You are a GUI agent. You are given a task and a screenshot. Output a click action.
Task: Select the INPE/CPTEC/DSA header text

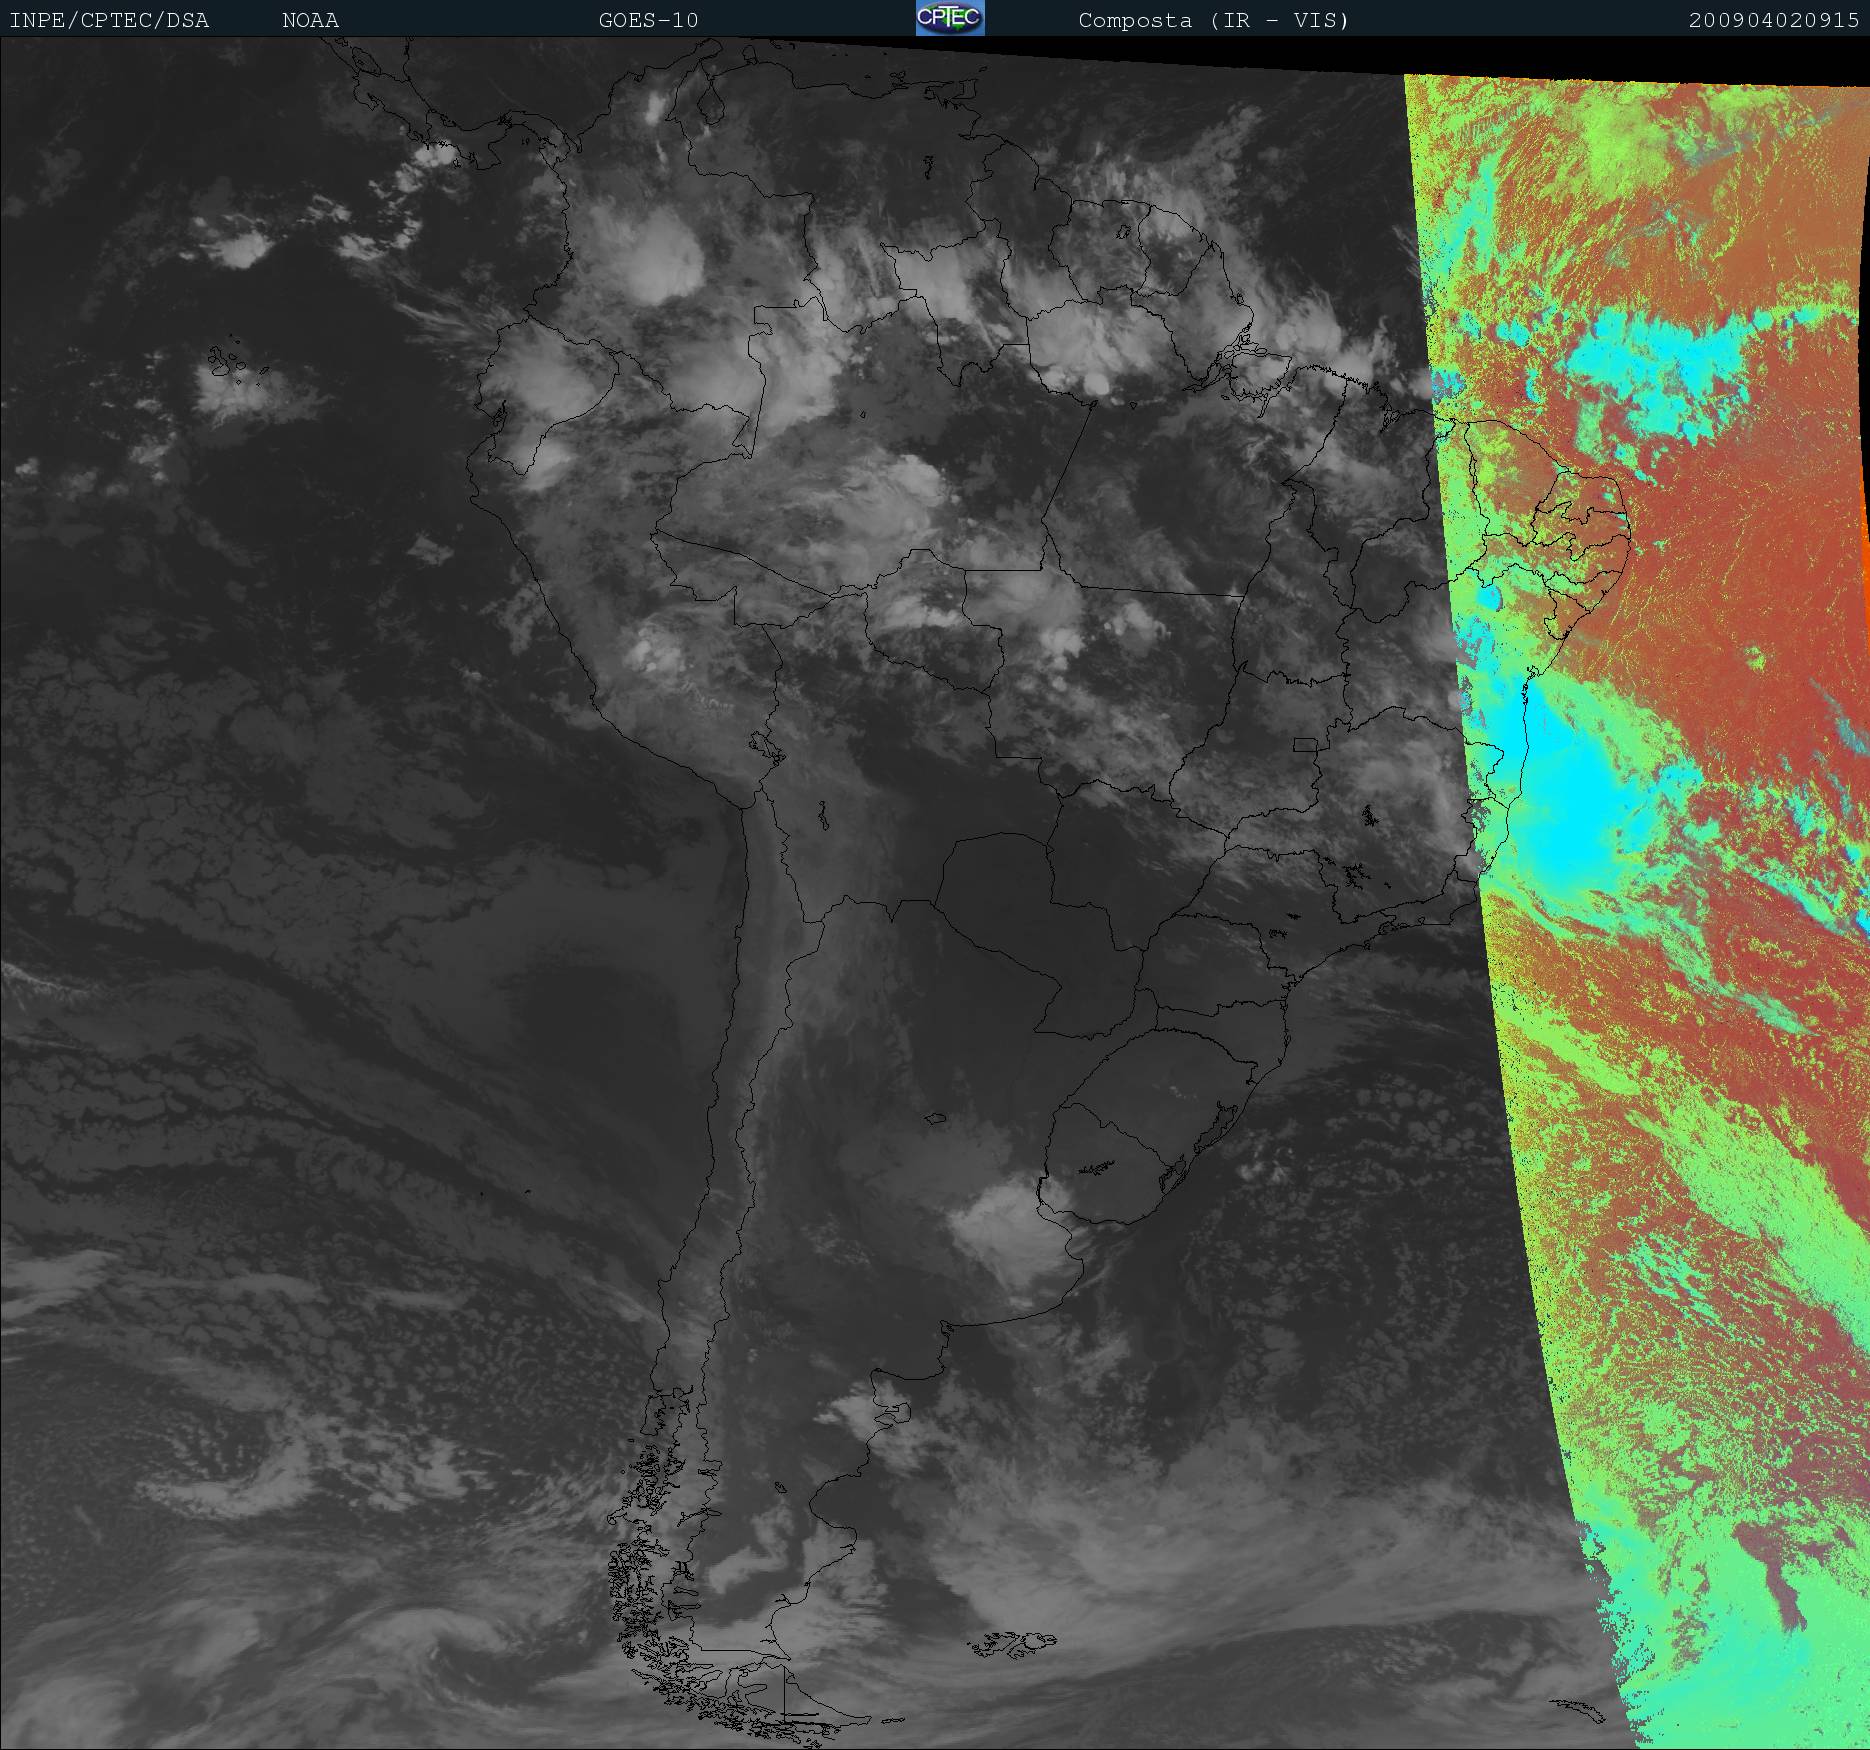point(109,20)
